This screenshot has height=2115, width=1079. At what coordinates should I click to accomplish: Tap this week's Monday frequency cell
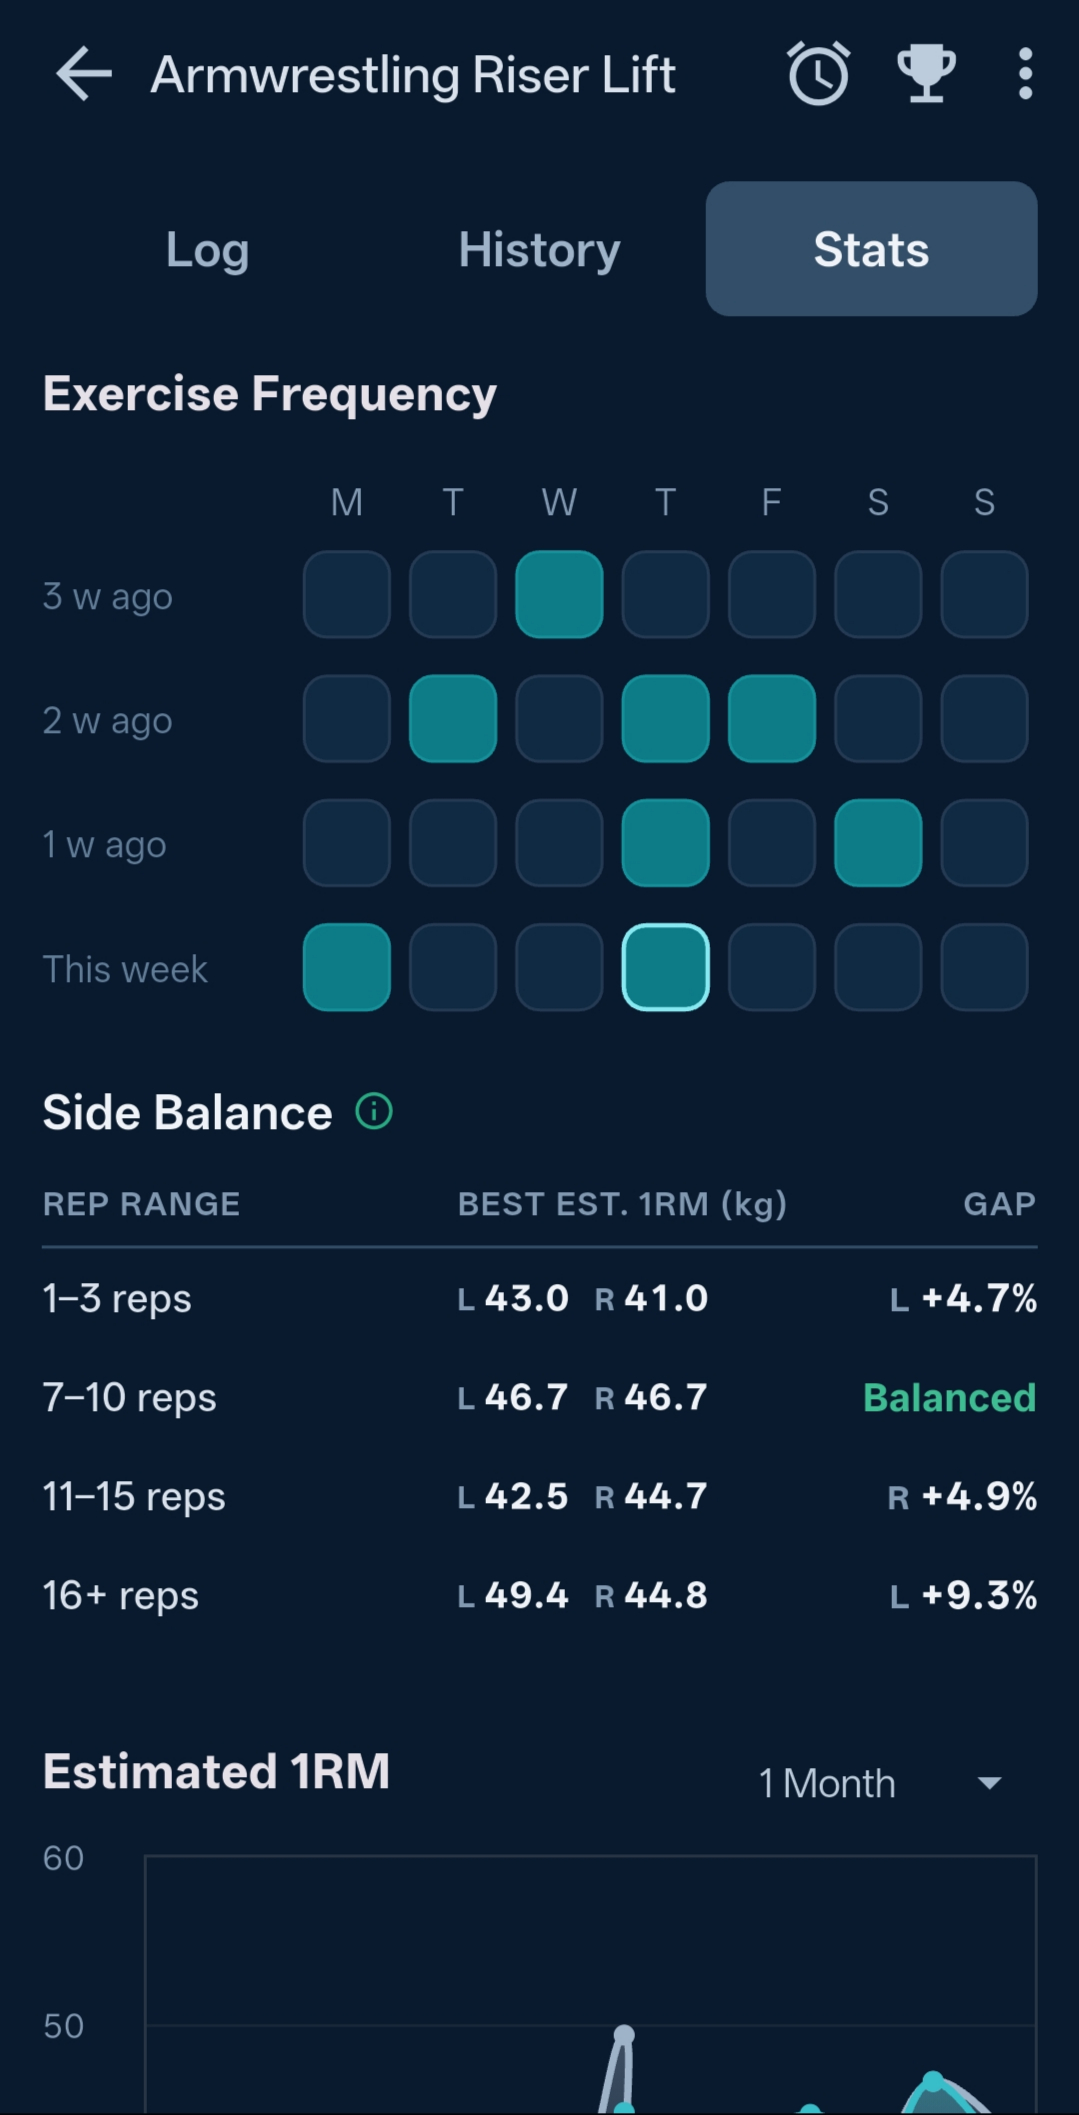pos(347,967)
